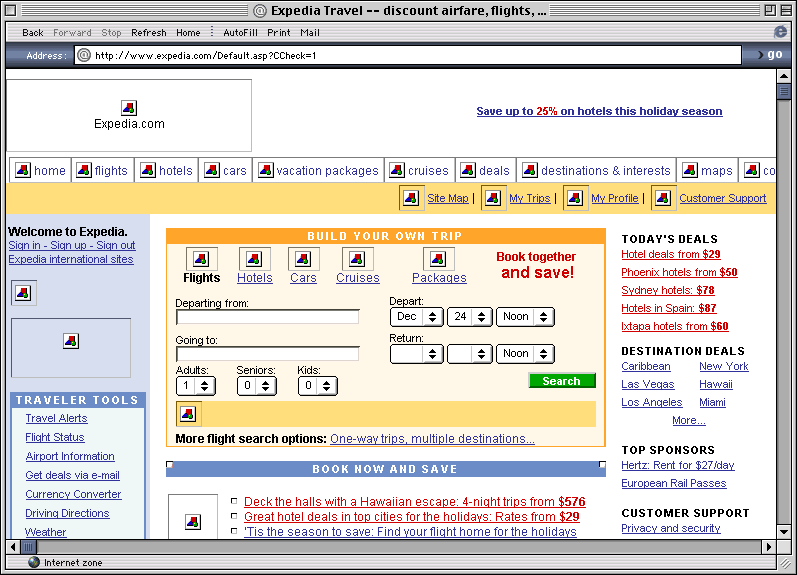Click the Internet Explorer logo in the toolbar

[780, 32]
